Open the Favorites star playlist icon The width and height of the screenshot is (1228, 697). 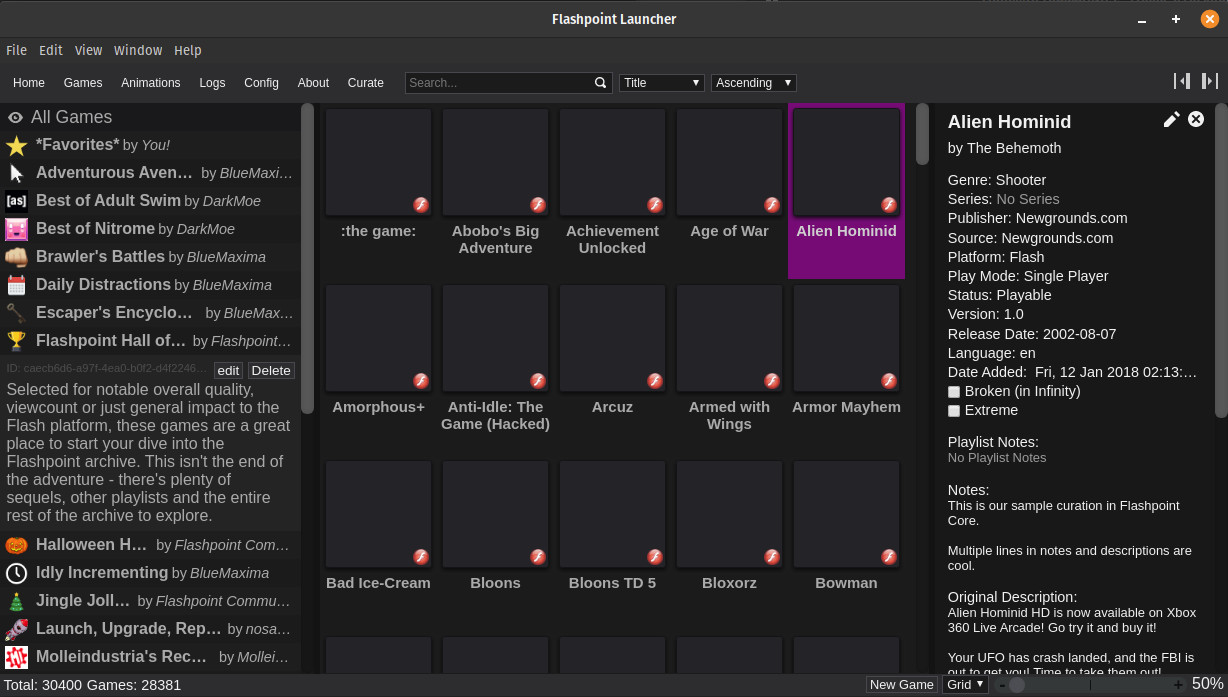[16, 145]
